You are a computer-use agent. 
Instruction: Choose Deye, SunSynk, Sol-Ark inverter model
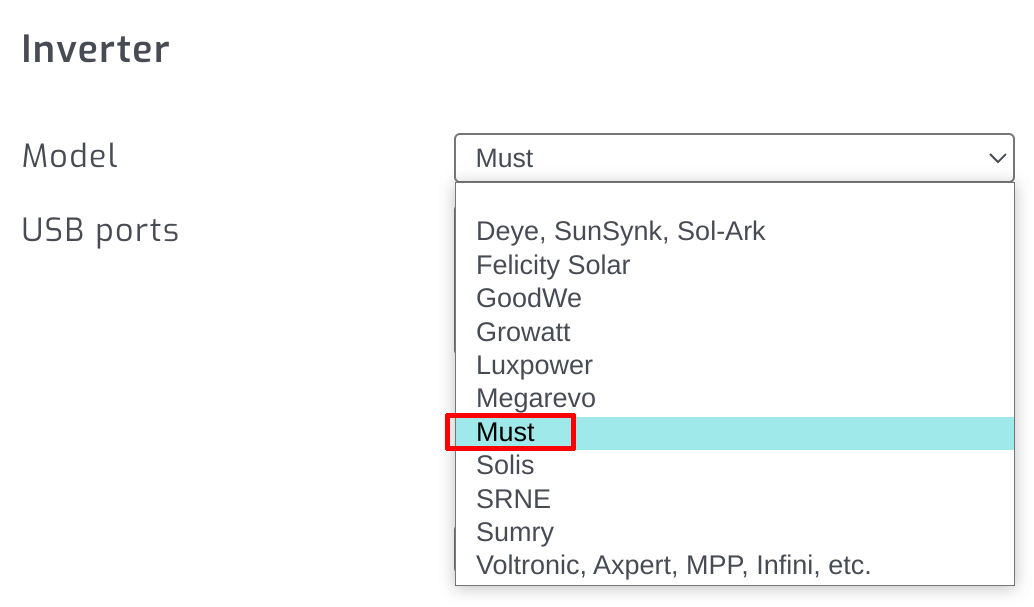tap(622, 231)
